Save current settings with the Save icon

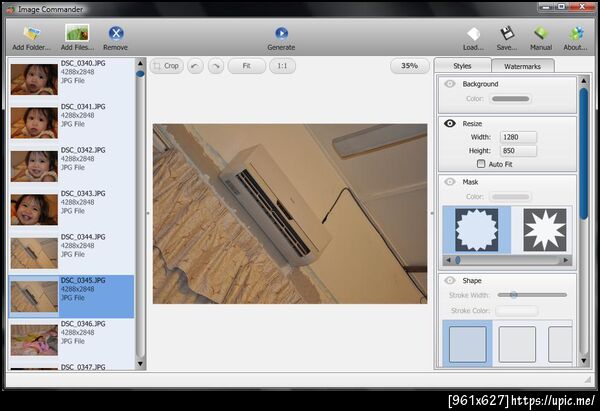point(507,38)
